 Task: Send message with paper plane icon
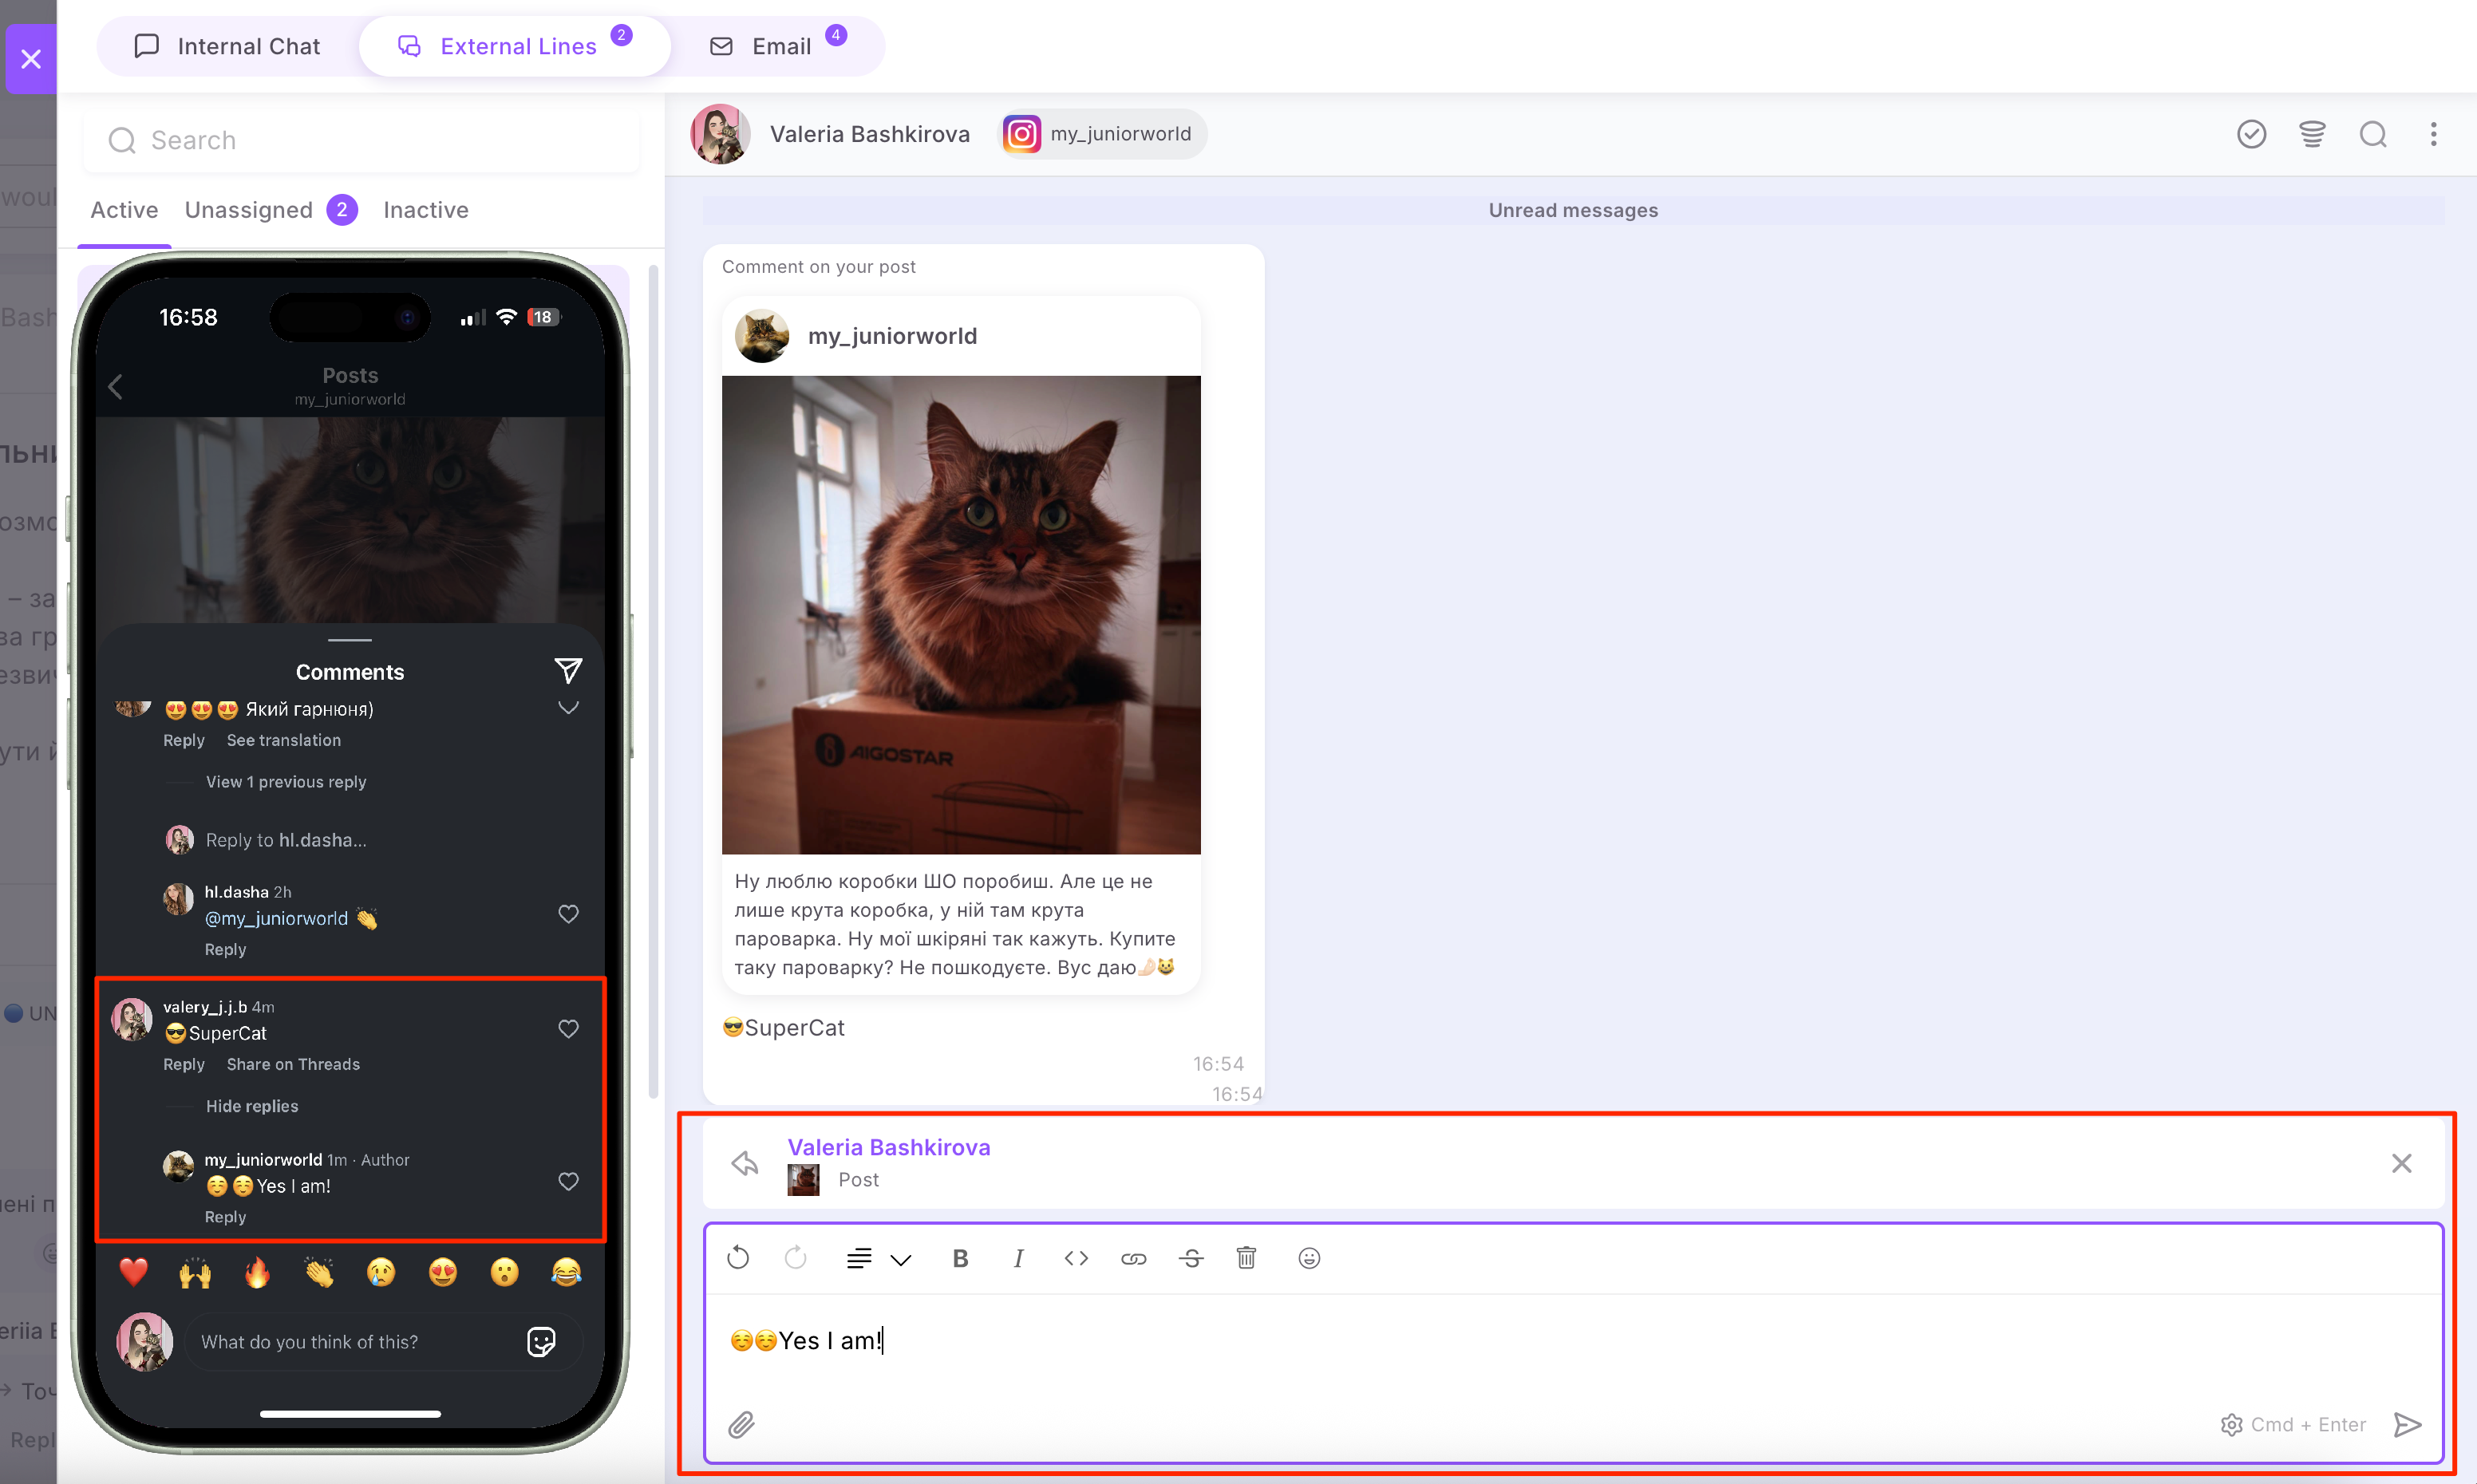pos(2408,1424)
